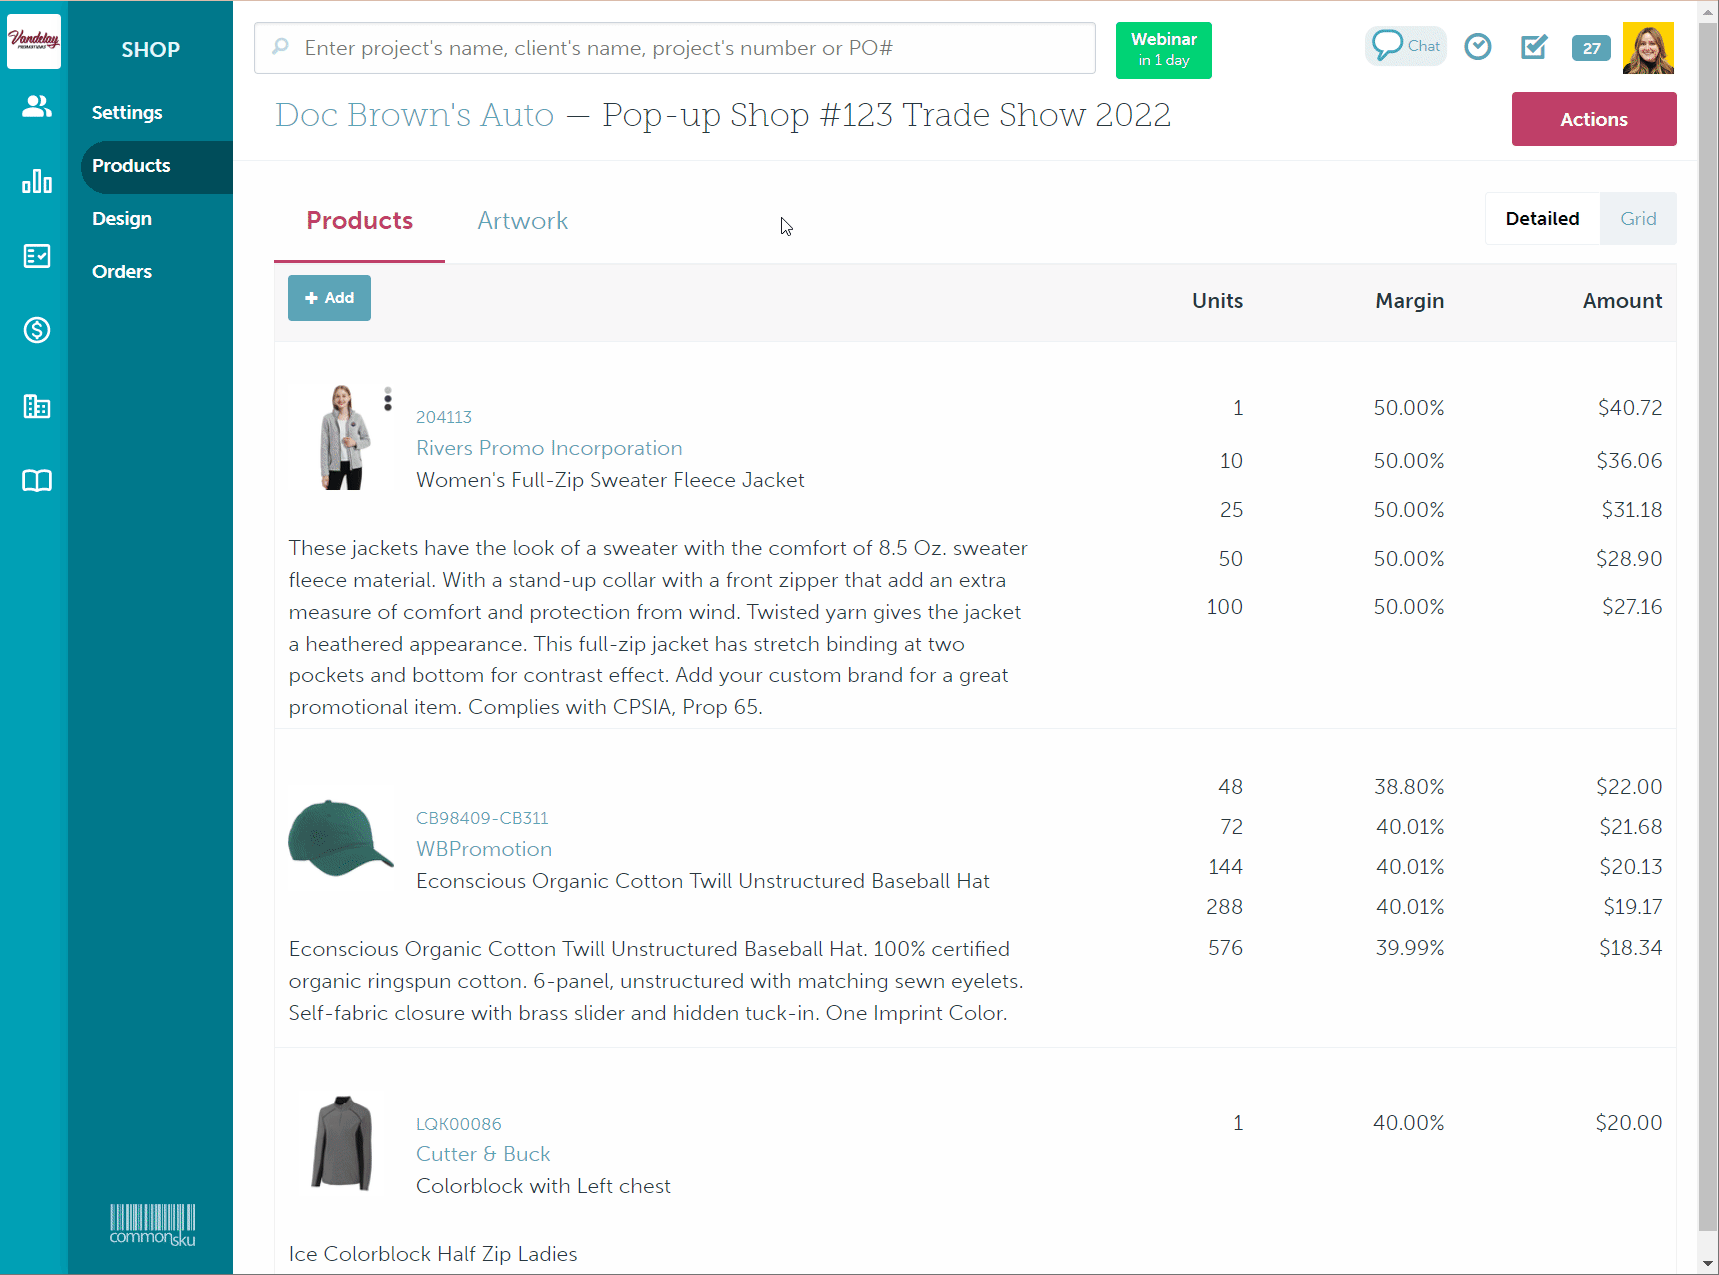Open the Chat bubble
This screenshot has width=1719, height=1275.
pos(1405,46)
